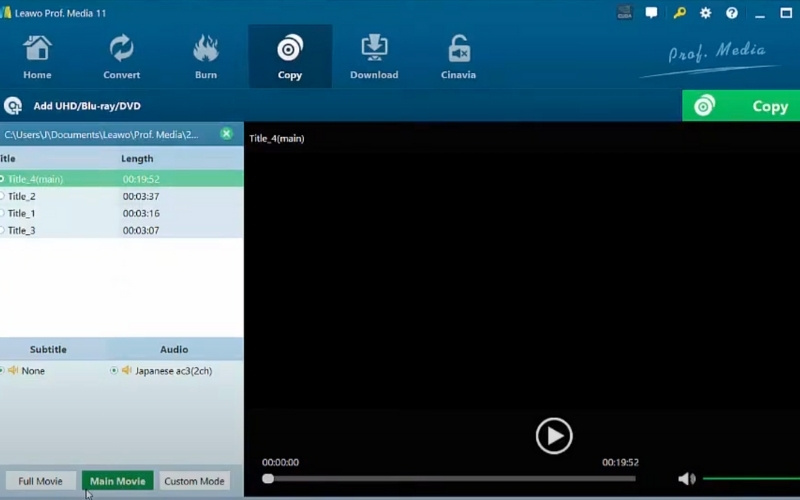This screenshot has width=800, height=500.
Task: Remove loaded source with green X icon
Action: click(226, 134)
